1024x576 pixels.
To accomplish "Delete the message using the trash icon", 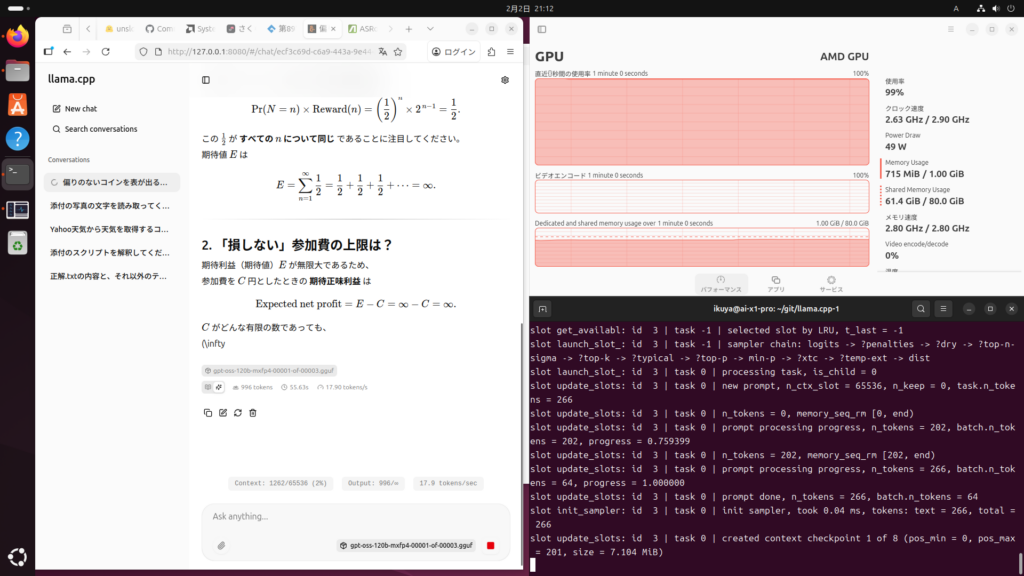I will [x=252, y=412].
